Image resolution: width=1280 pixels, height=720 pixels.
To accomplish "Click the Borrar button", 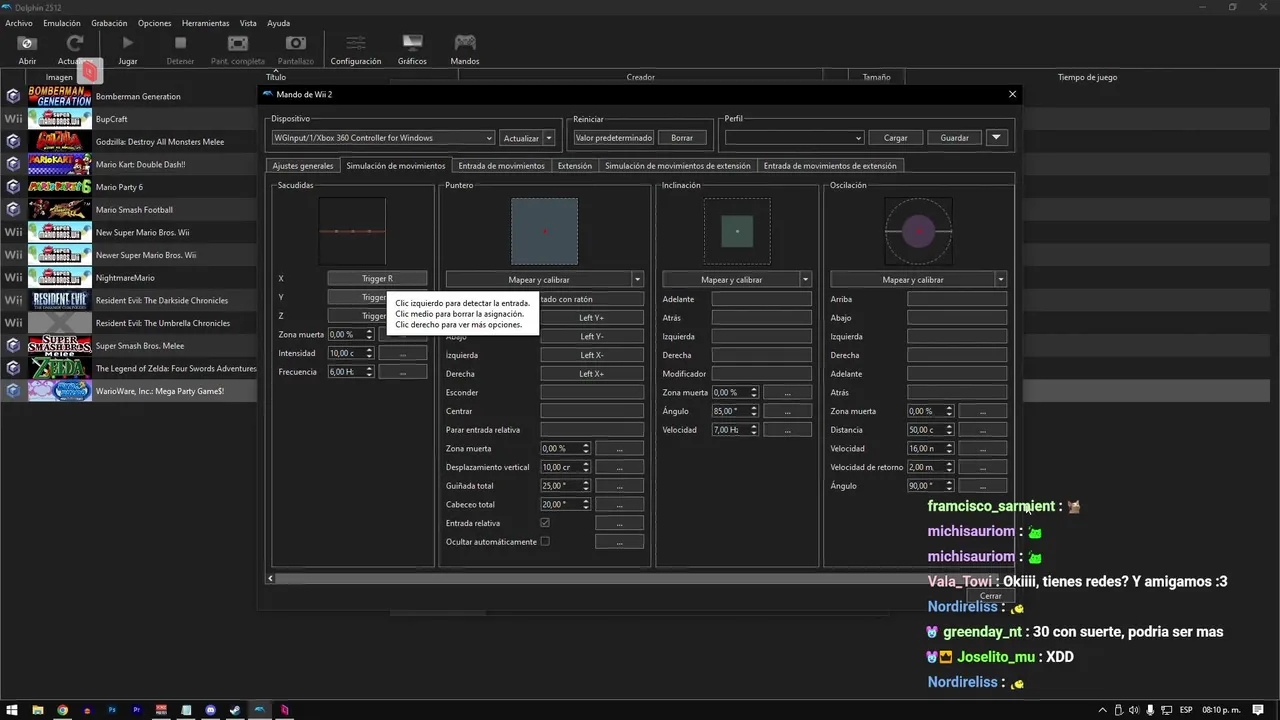I will (x=682, y=138).
